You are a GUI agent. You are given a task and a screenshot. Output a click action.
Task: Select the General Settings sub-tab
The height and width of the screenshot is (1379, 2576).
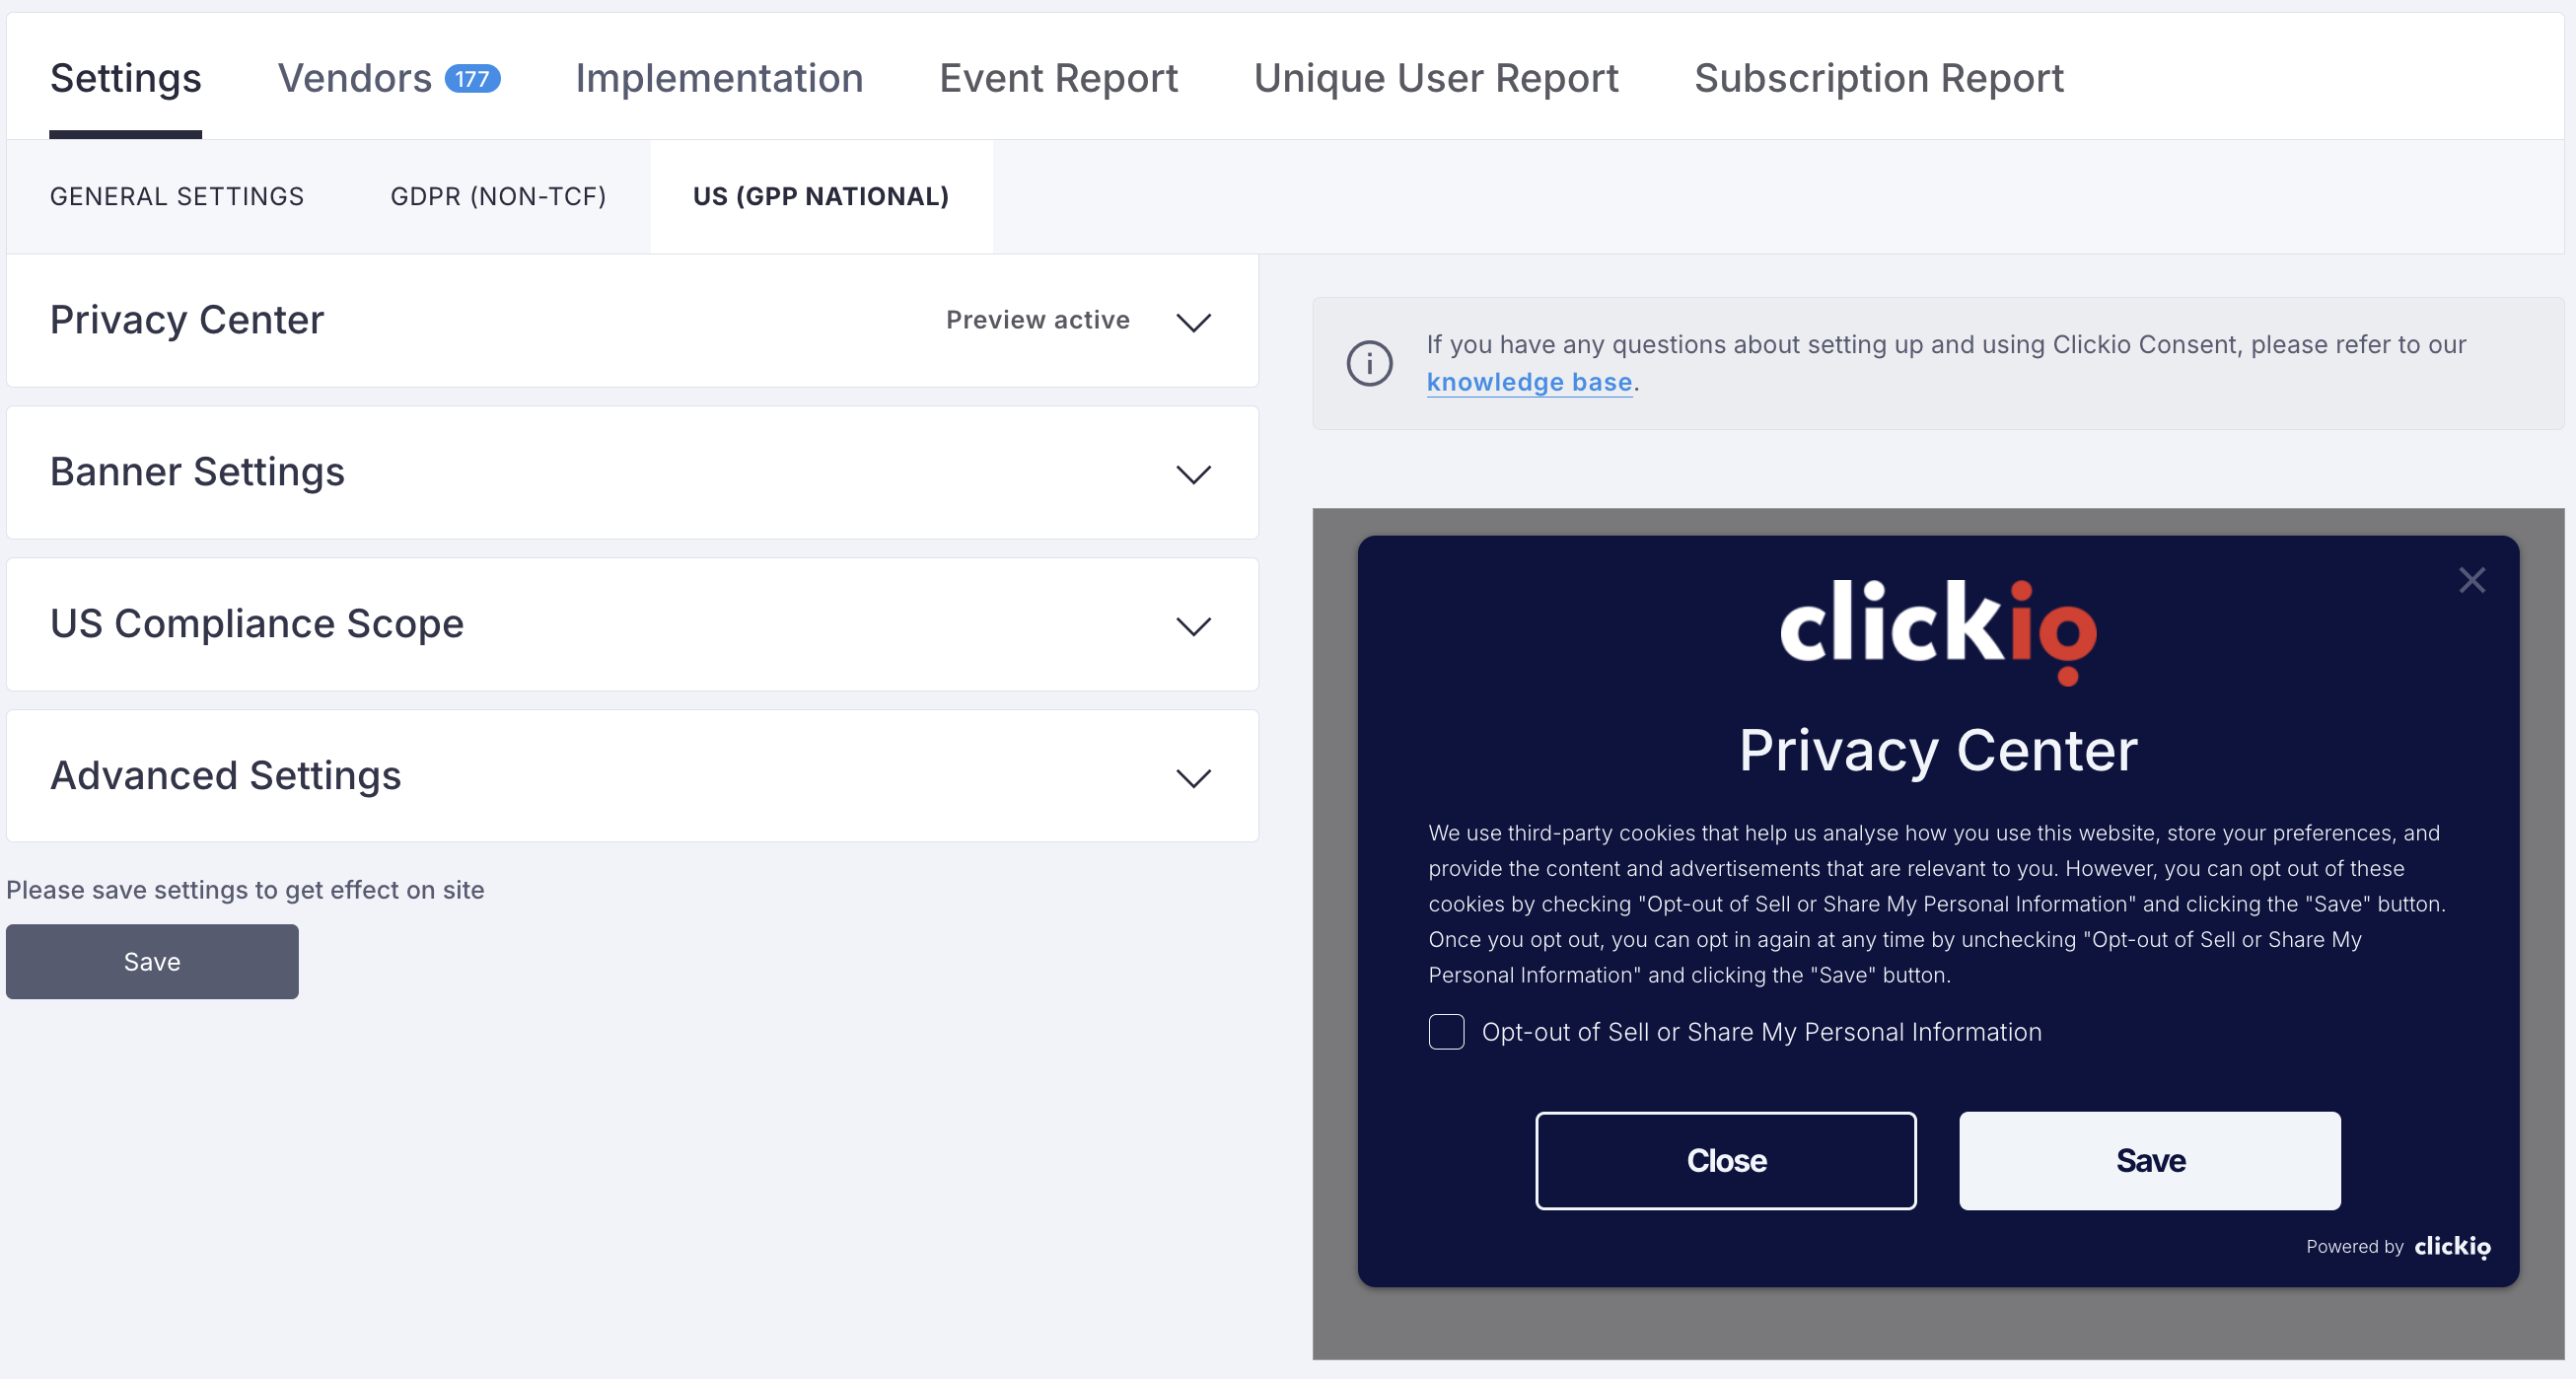(177, 196)
